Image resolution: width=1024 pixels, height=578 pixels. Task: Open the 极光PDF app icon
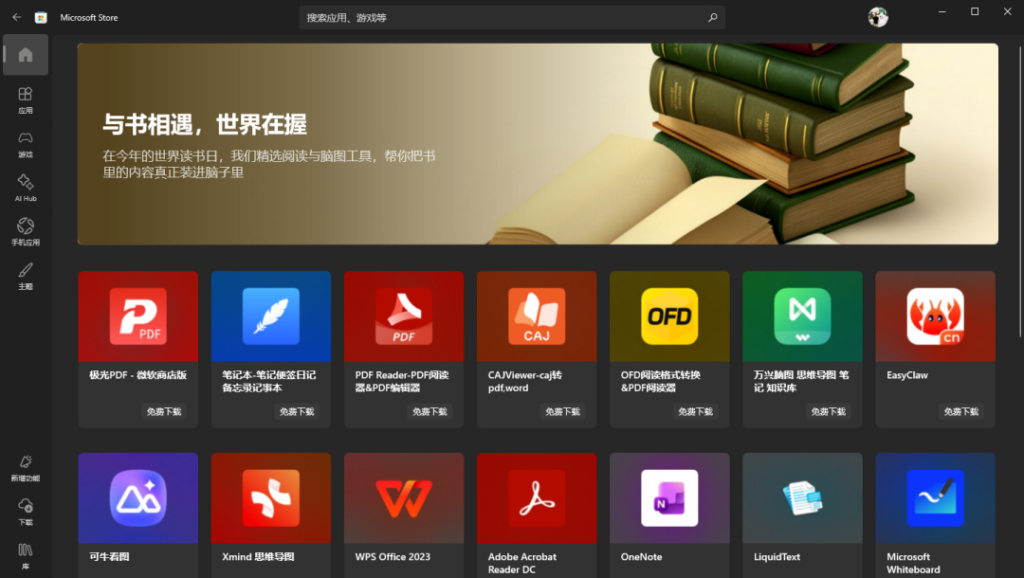[x=138, y=316]
